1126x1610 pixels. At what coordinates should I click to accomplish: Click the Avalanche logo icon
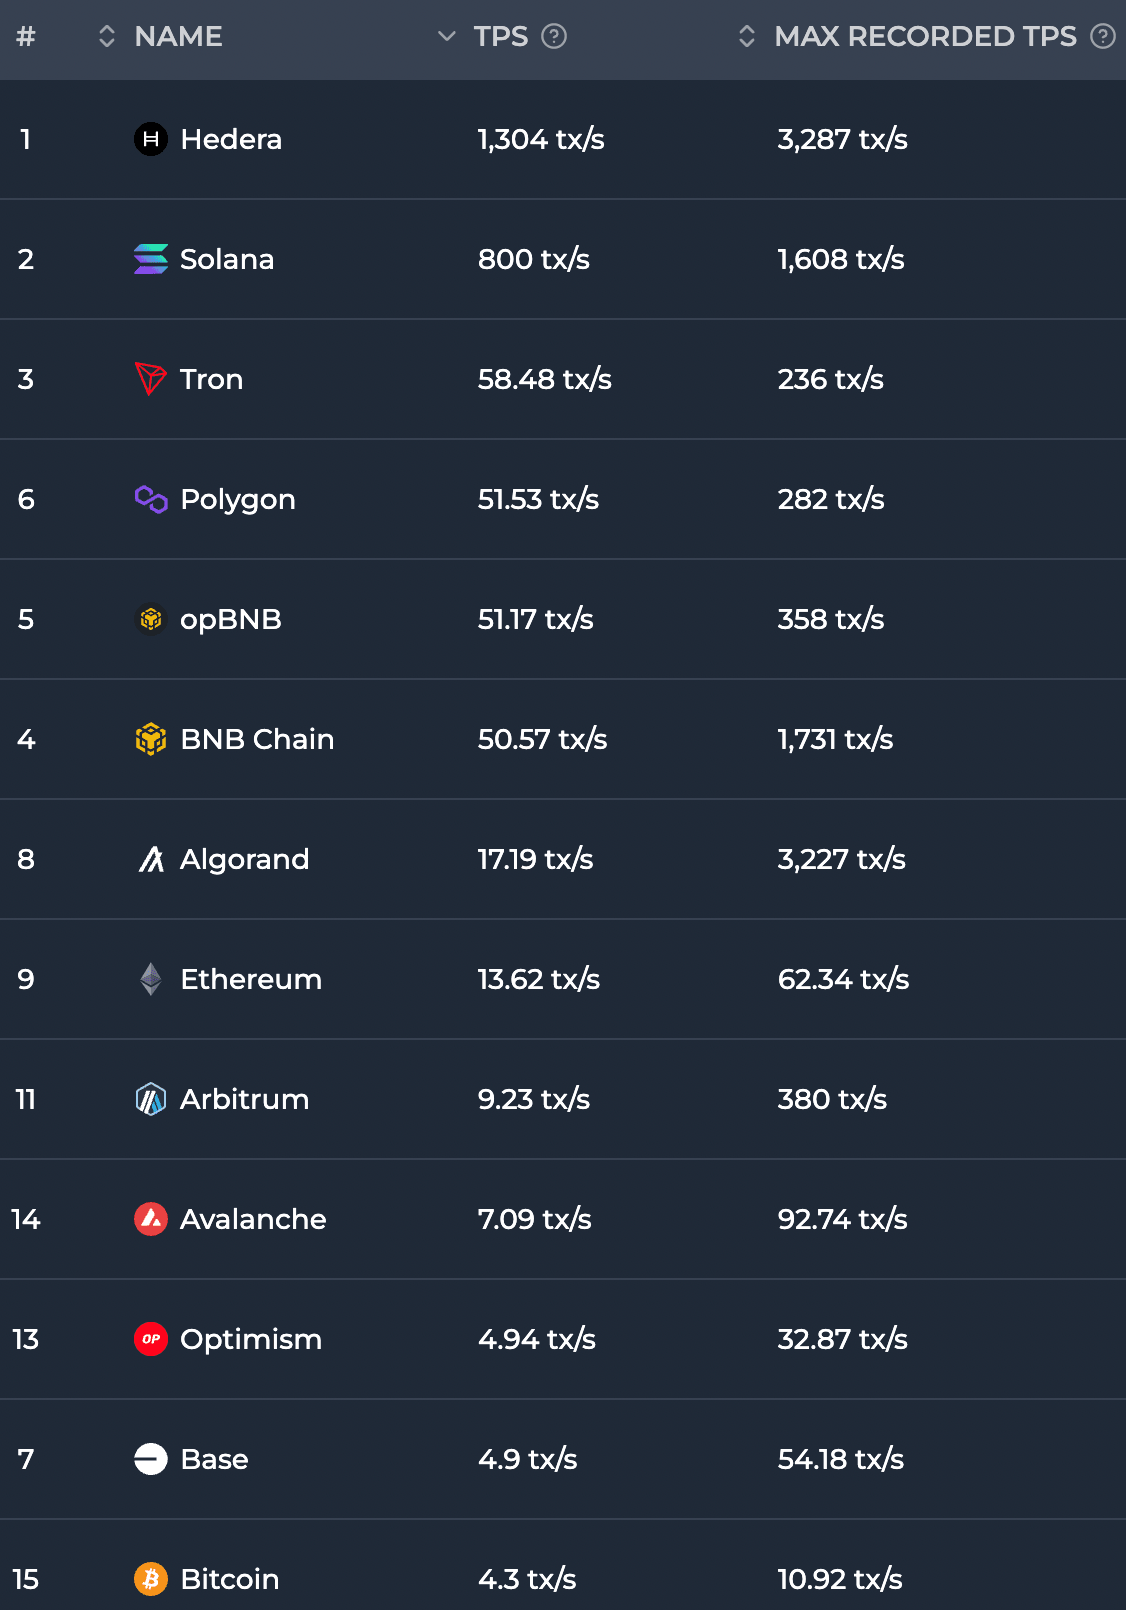tap(151, 1219)
